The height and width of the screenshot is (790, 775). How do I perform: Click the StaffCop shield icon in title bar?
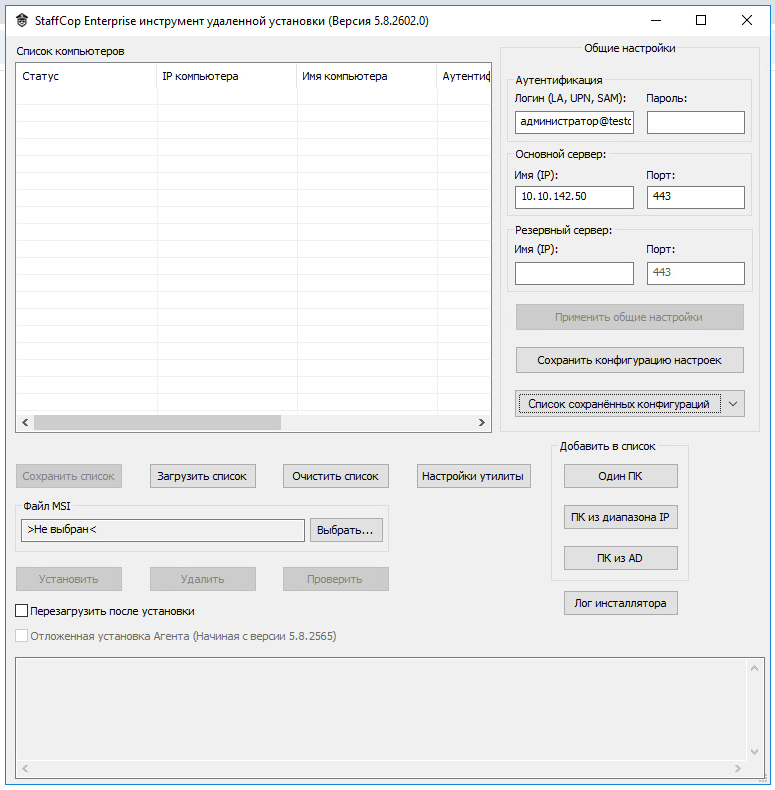coord(21,20)
